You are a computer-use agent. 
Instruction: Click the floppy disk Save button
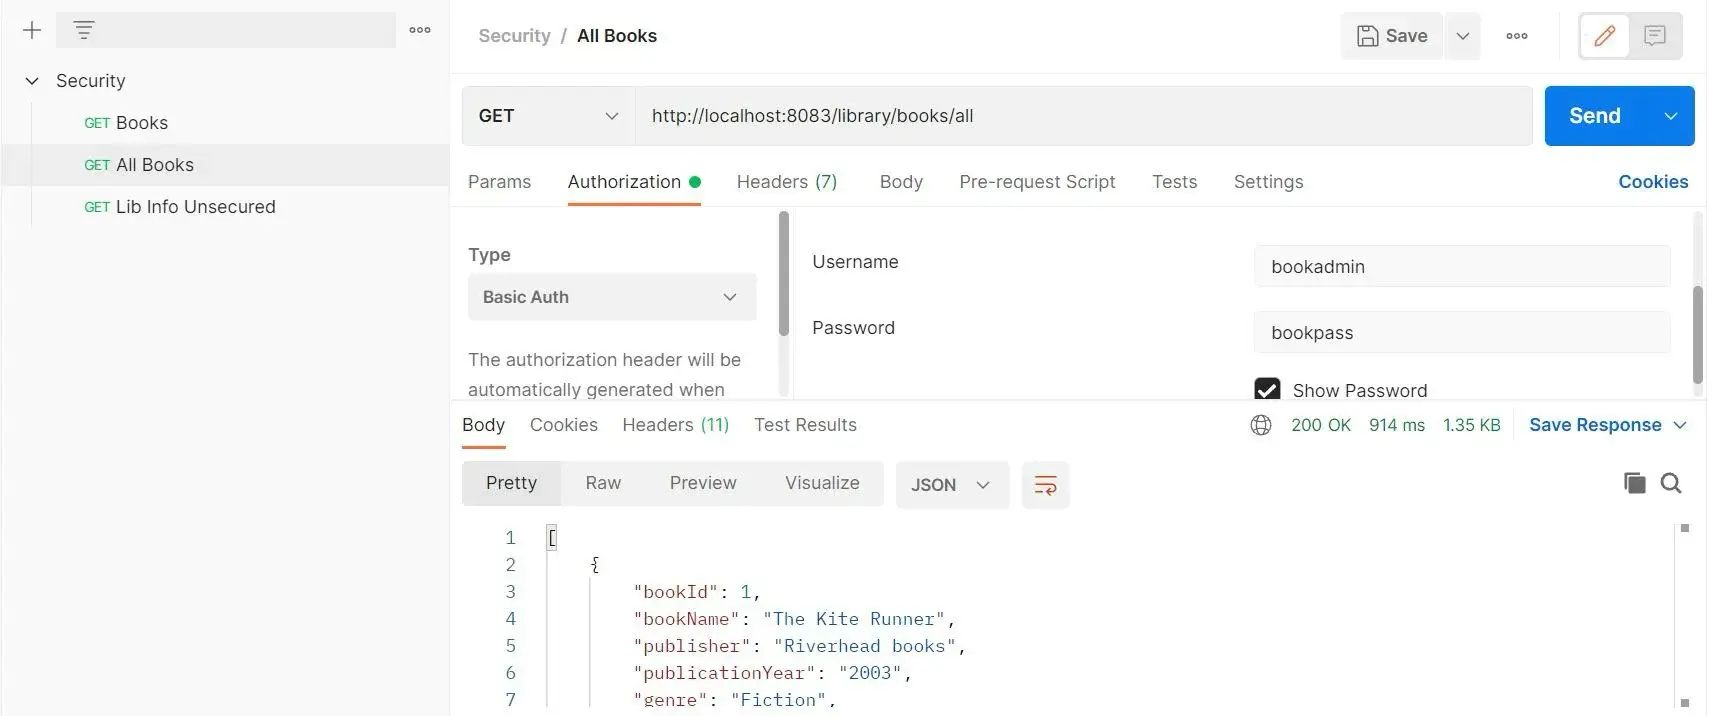(1391, 36)
